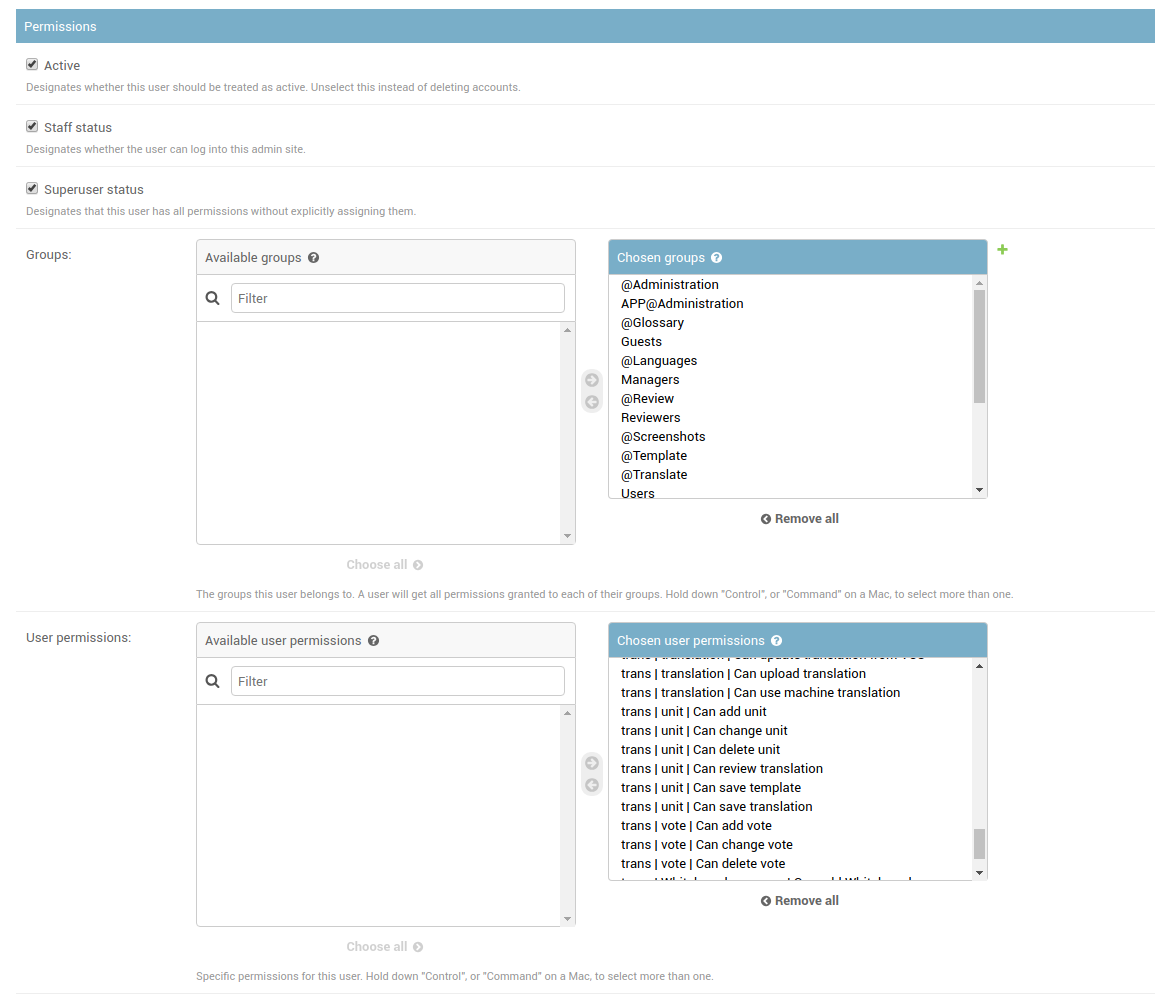This screenshot has height=1003, width=1155.
Task: Click the Filter field for Available groups
Action: click(x=397, y=298)
